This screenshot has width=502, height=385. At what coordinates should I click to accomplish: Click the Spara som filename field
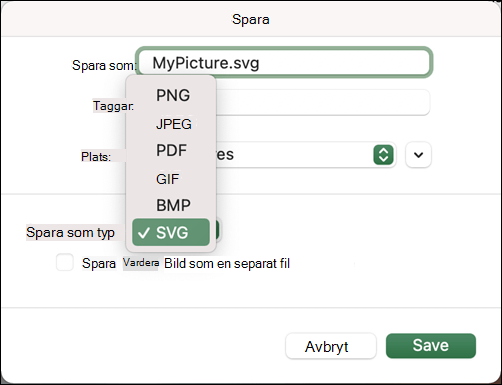click(284, 62)
